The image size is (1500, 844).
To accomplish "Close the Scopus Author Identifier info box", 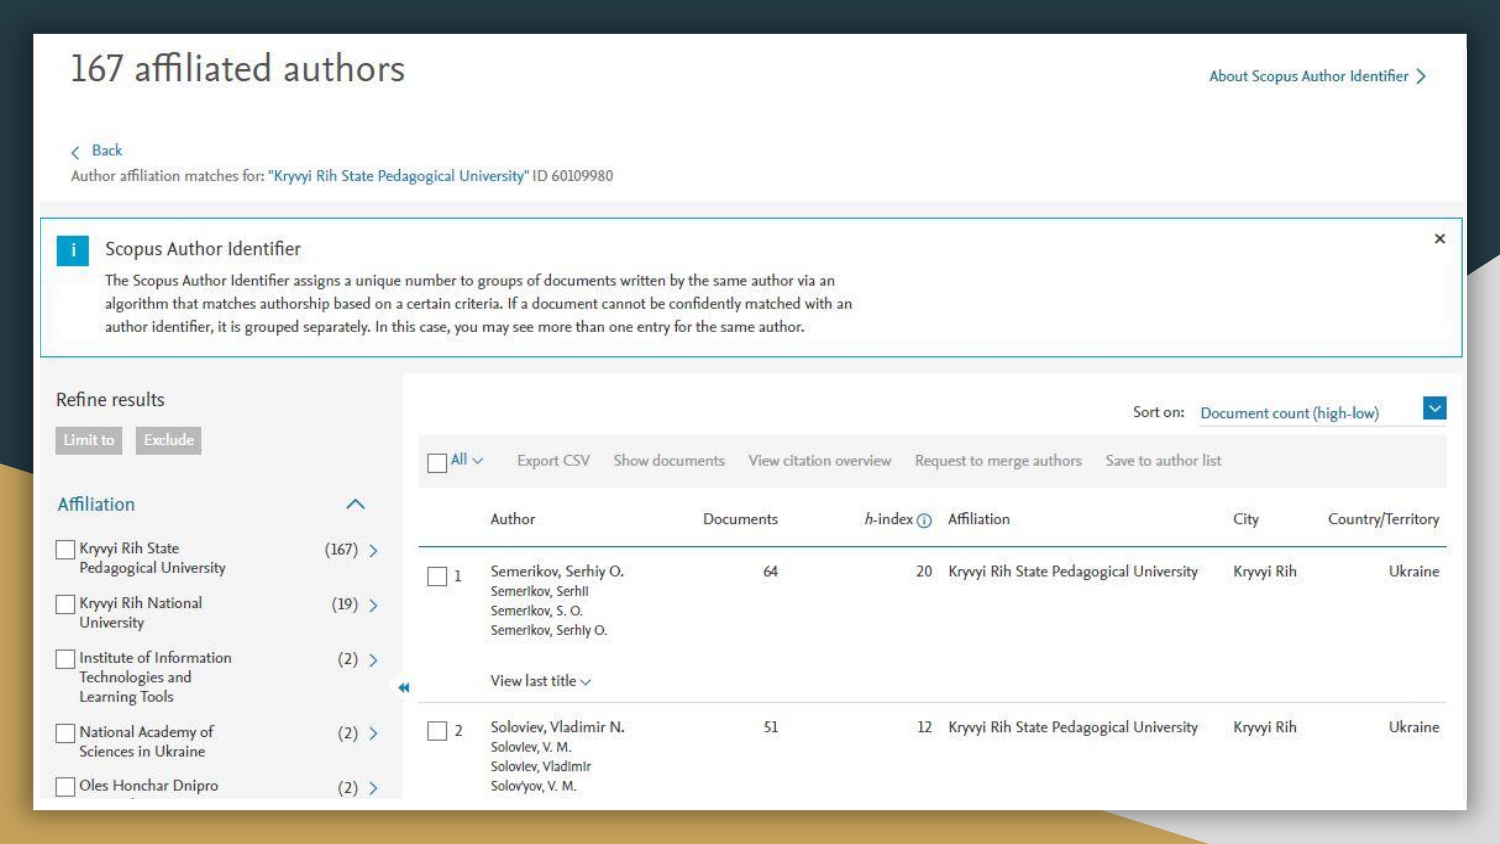I will coord(1440,238).
